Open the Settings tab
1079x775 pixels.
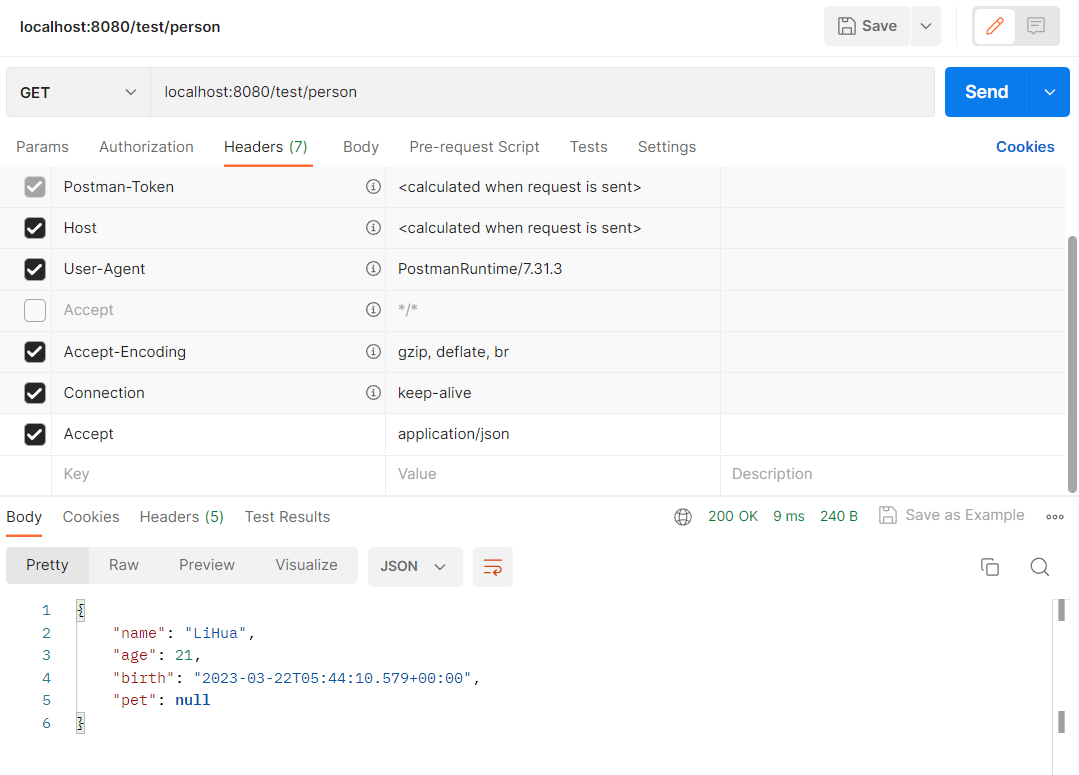click(667, 147)
